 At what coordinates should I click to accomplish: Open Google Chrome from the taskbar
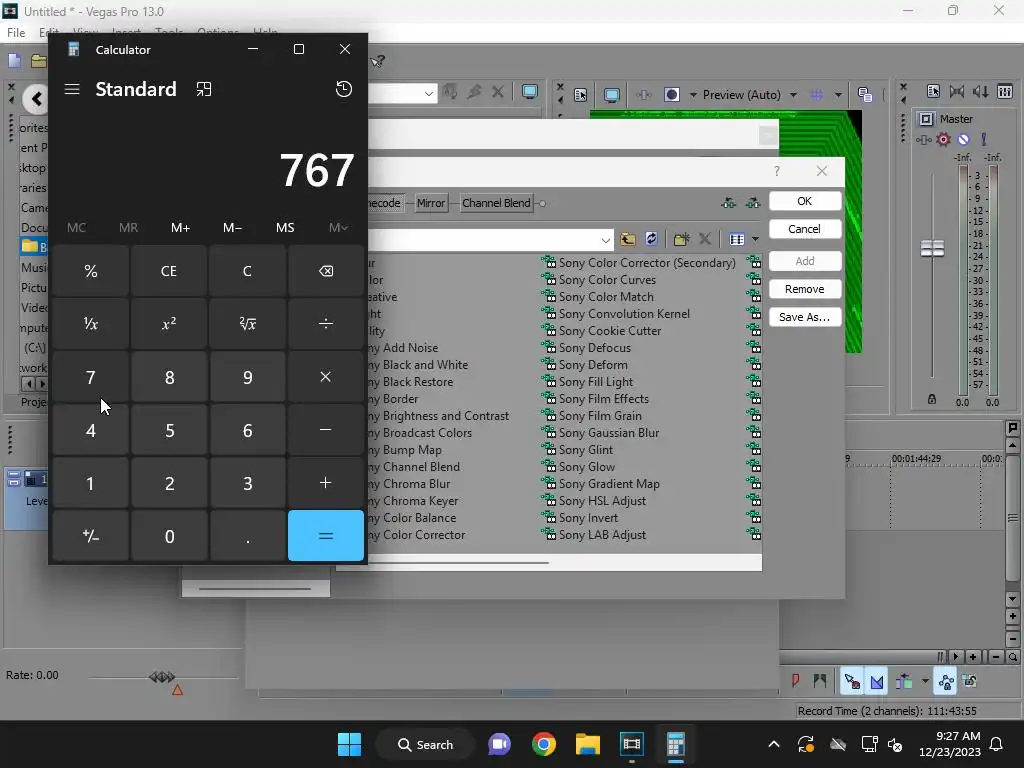coord(543,744)
